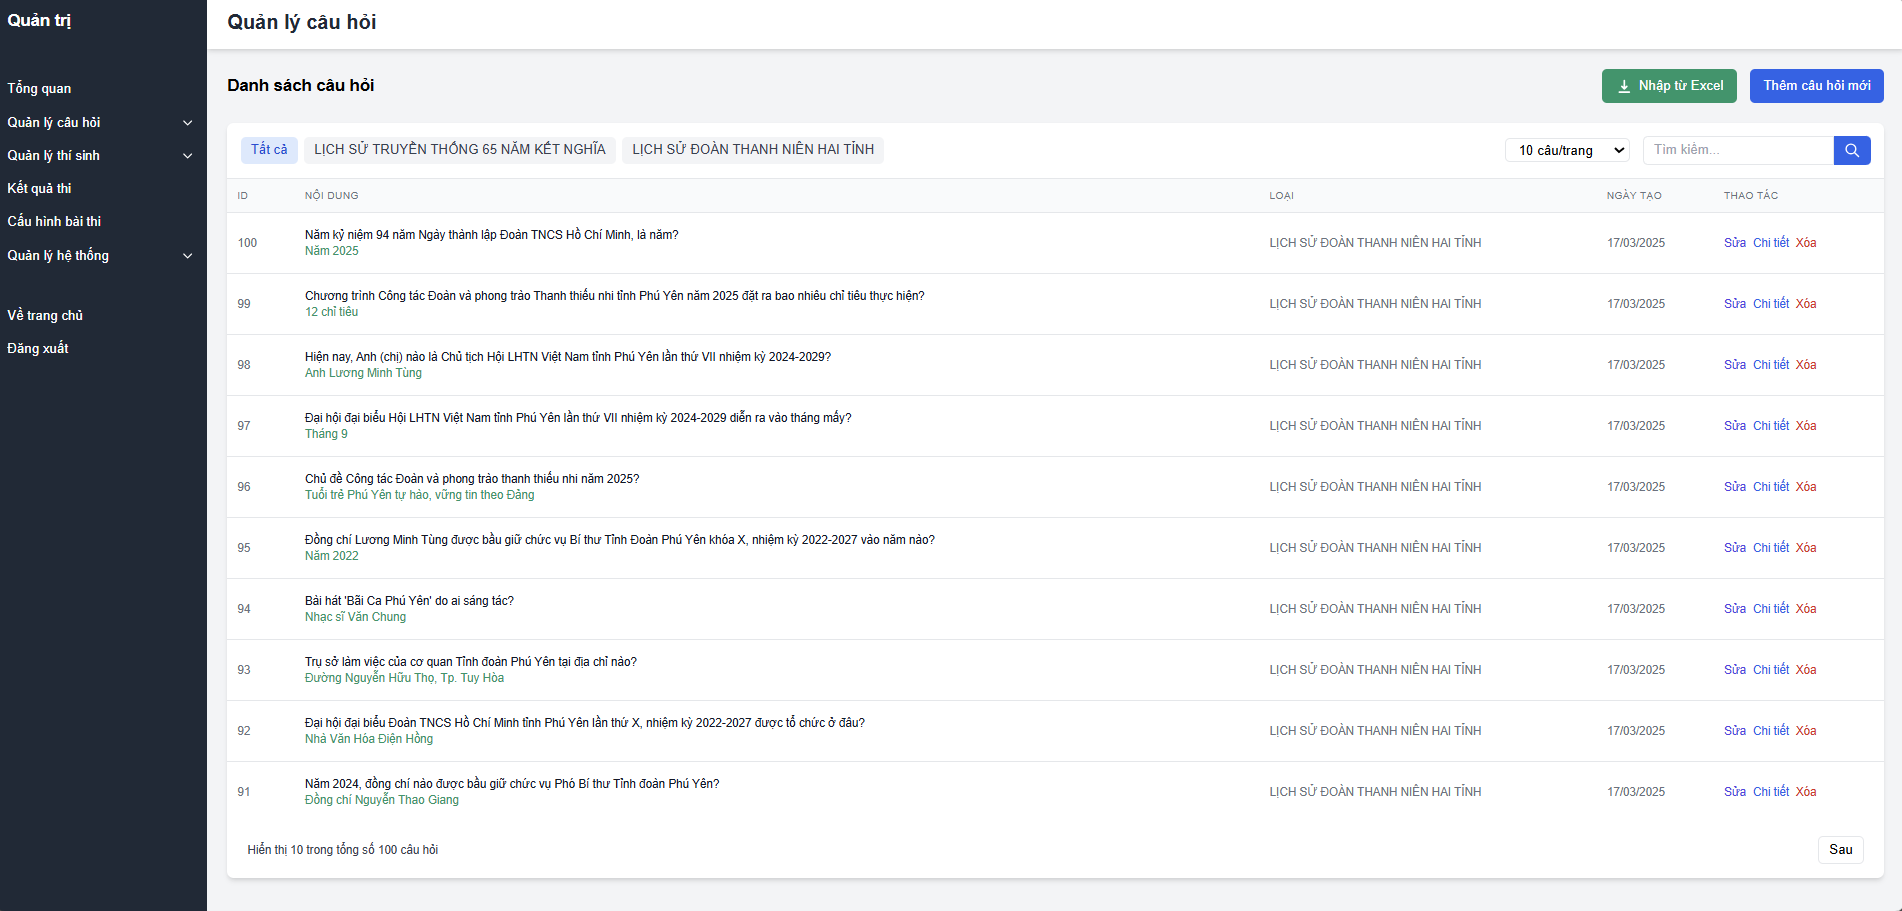Viewport: 1902px width, 911px height.
Task: Open Tổng quan in the sidebar
Action: click(x=40, y=88)
